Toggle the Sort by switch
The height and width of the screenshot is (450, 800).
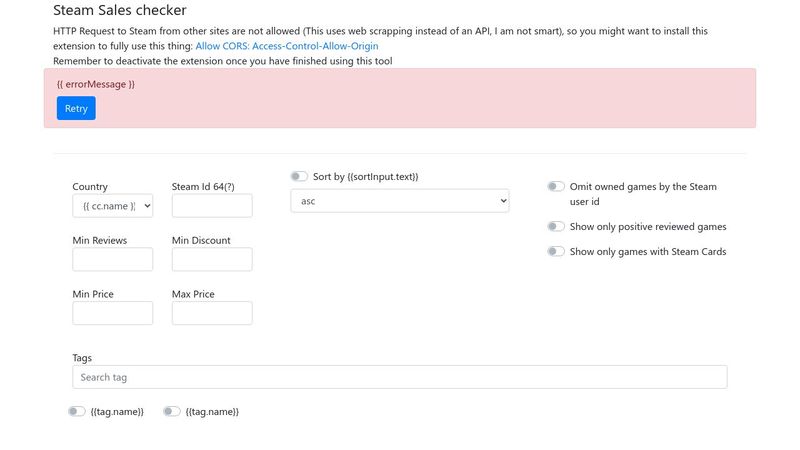[x=299, y=177]
